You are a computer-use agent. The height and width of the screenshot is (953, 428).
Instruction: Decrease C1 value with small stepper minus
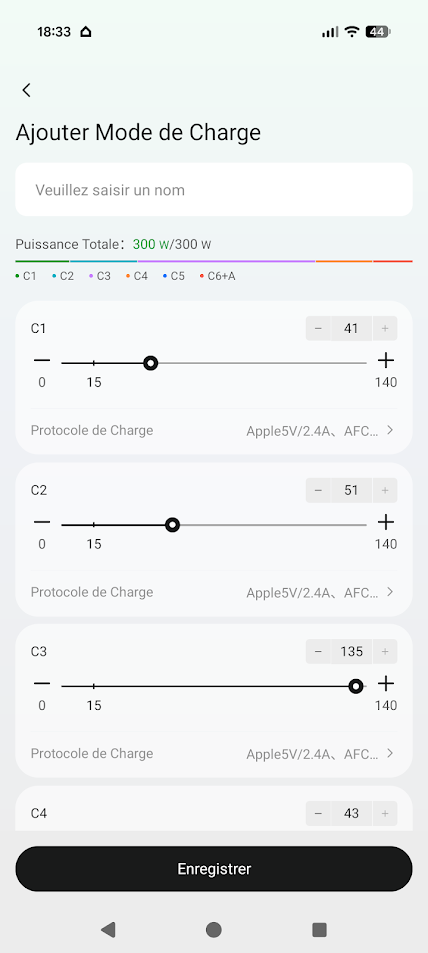(x=318, y=329)
